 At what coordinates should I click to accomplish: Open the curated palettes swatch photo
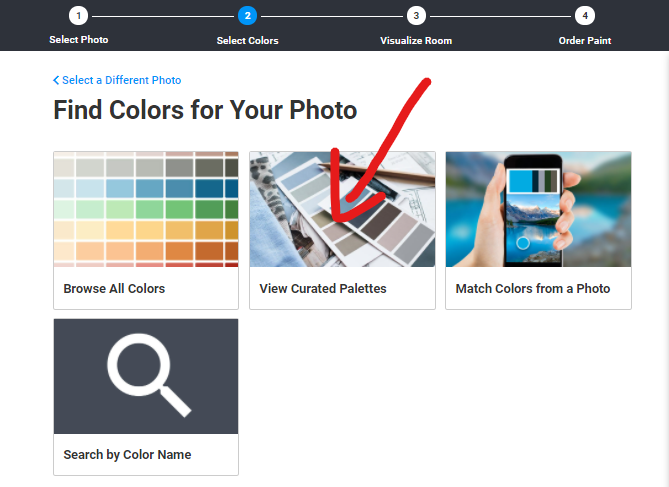click(x=342, y=209)
